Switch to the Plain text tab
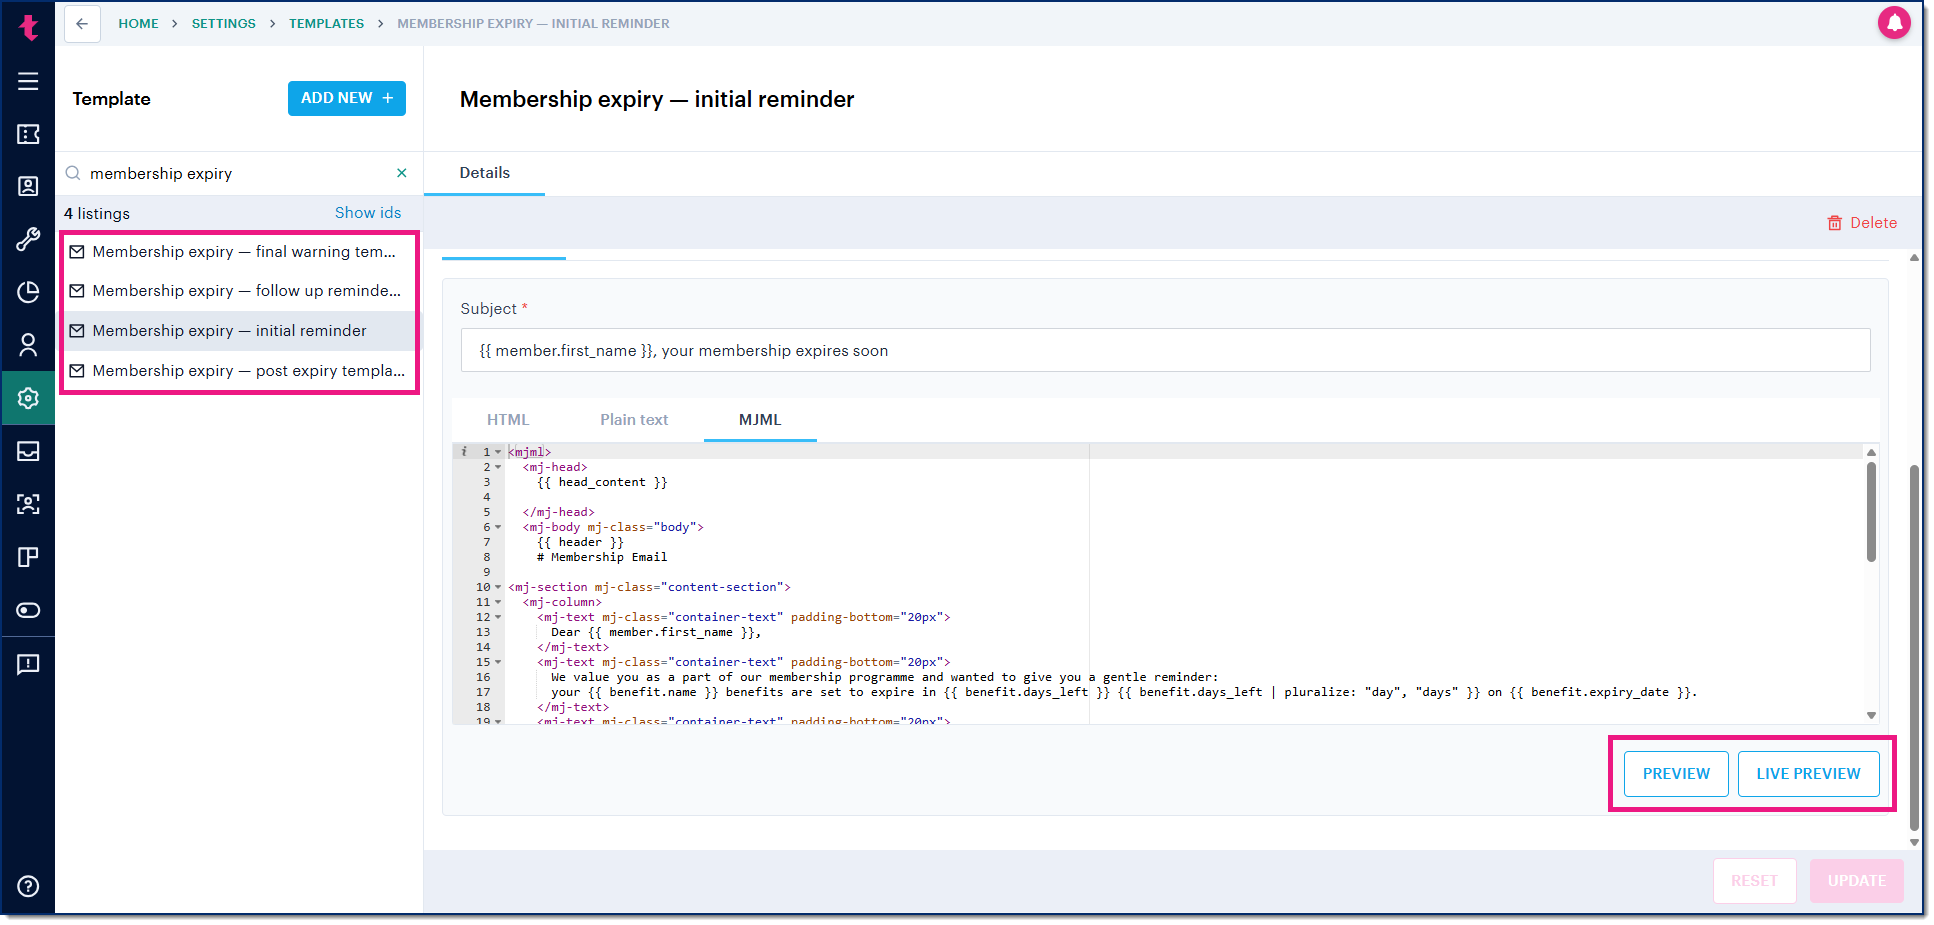The image size is (1934, 925). click(x=634, y=420)
